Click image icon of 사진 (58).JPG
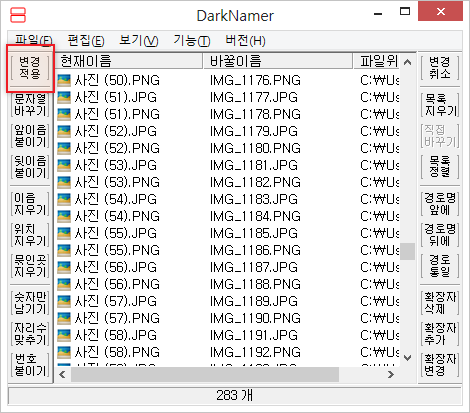 [64, 335]
